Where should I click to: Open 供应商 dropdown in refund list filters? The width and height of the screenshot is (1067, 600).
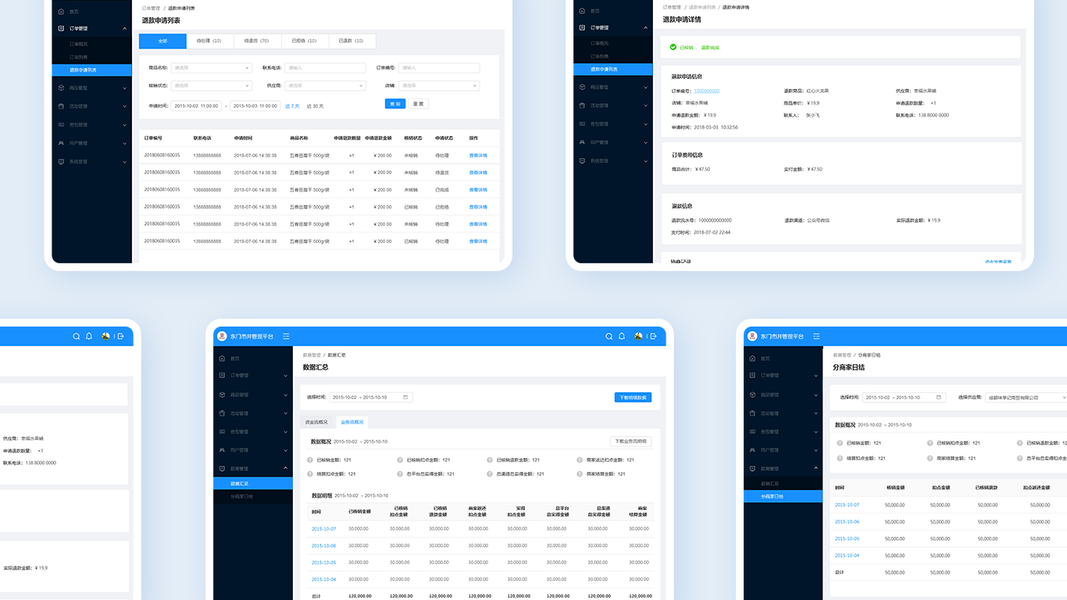[325, 86]
